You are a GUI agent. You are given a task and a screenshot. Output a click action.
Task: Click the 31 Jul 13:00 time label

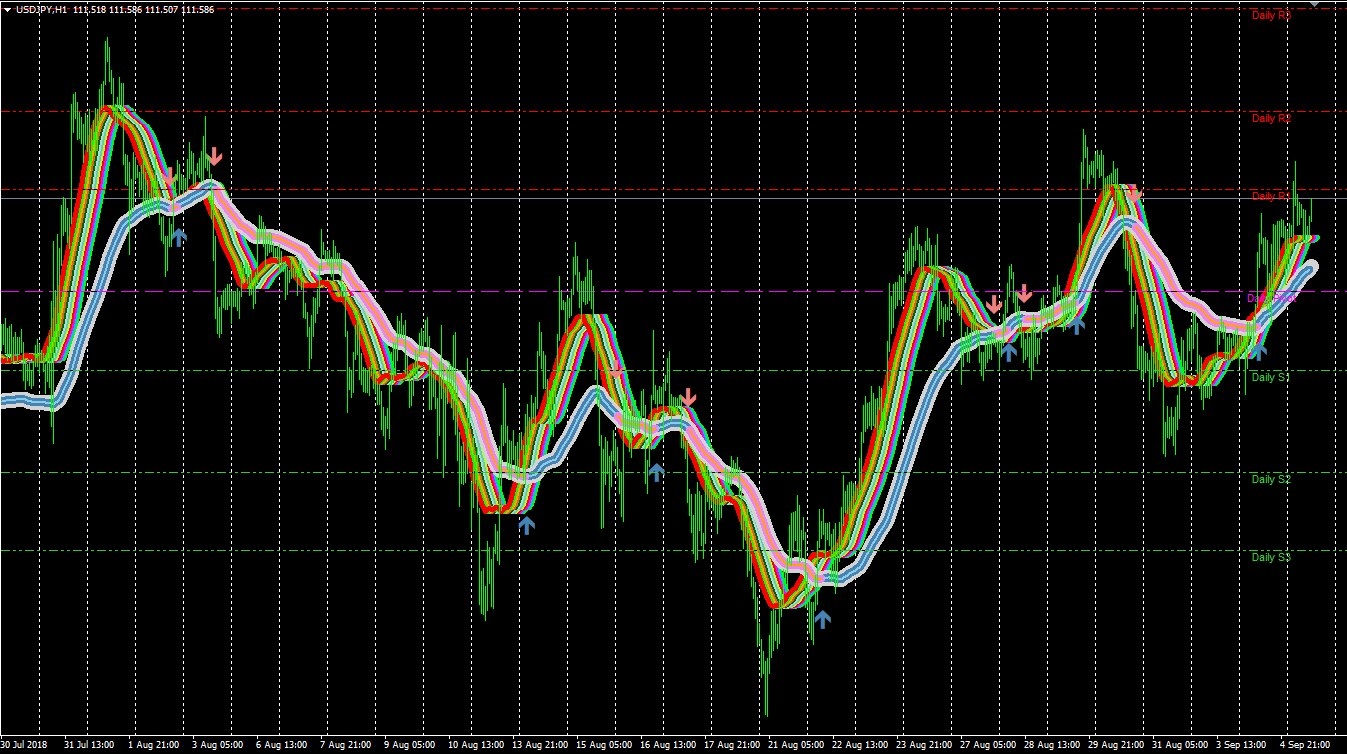(x=88, y=745)
